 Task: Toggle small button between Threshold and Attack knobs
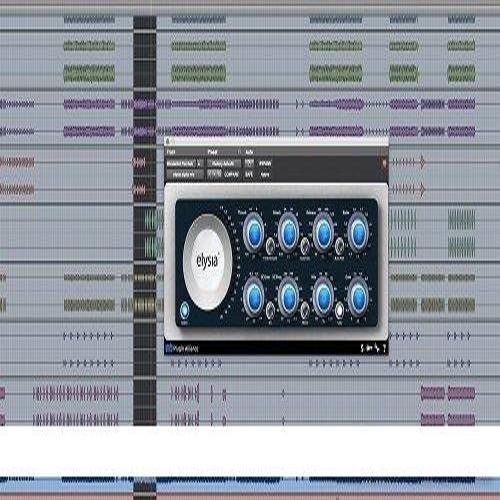[x=270, y=246]
